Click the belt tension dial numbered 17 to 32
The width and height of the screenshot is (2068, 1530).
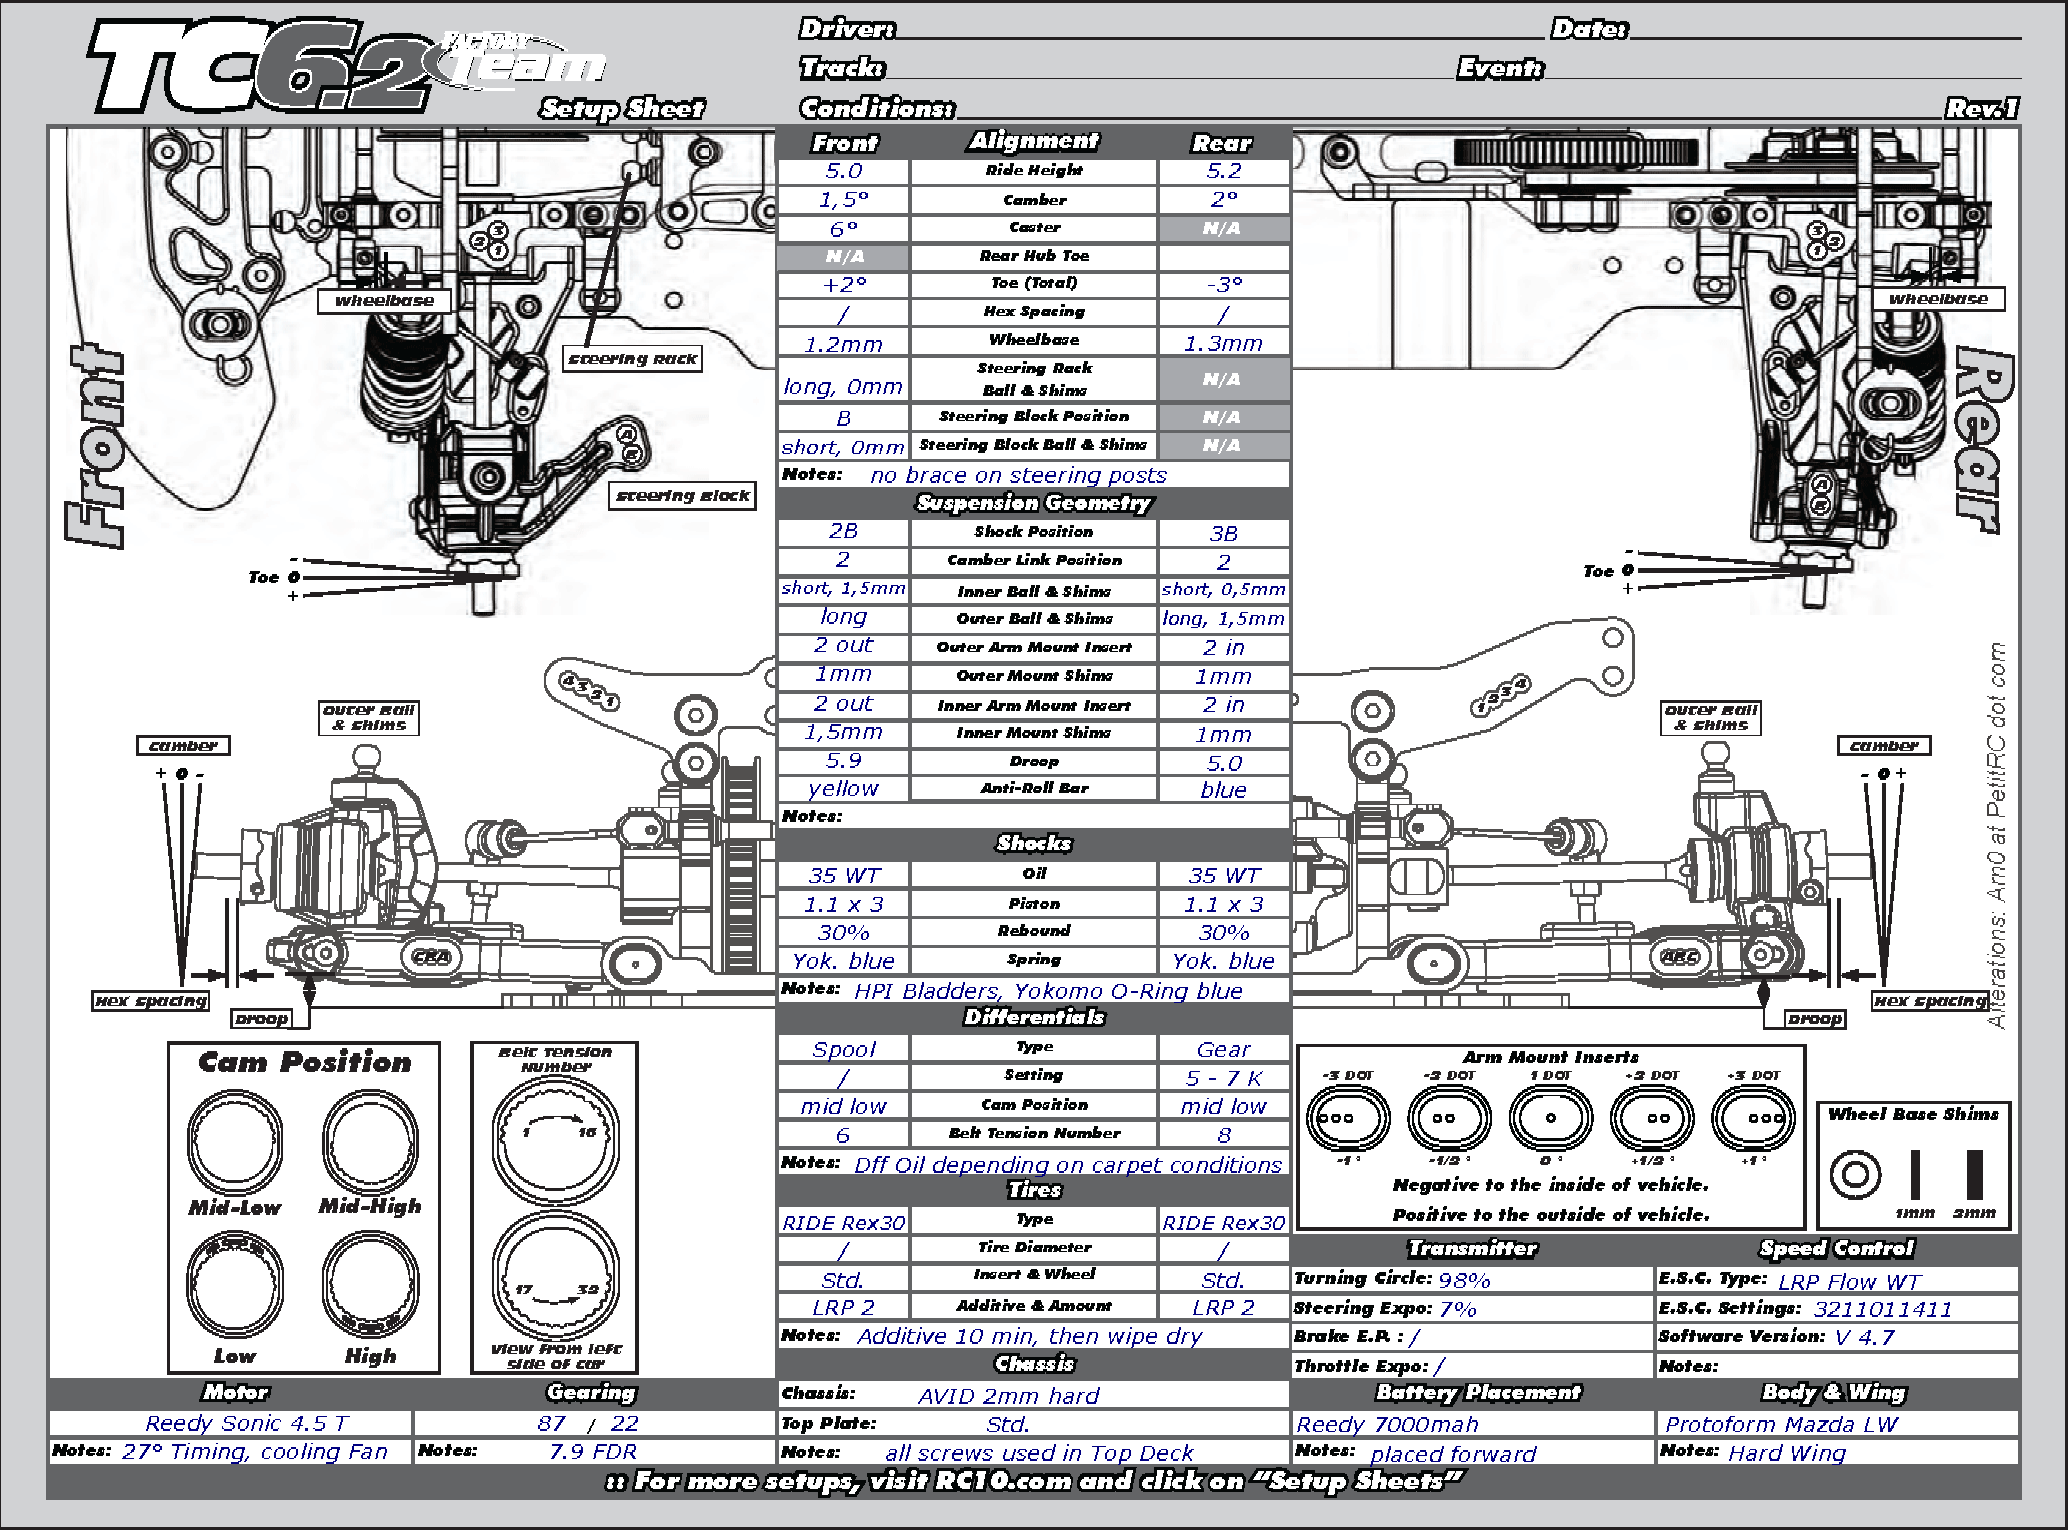tap(556, 1275)
